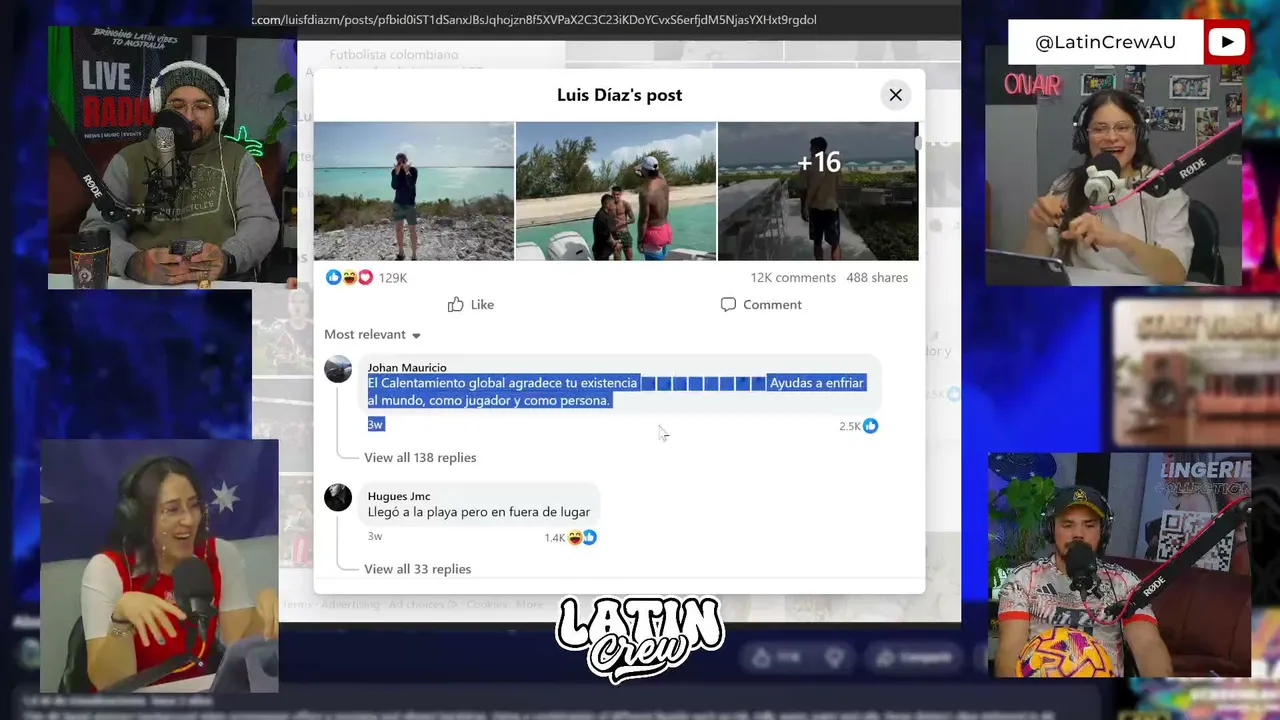Click the Hugues Jmc commenter name
1280x720 pixels.
coord(399,496)
